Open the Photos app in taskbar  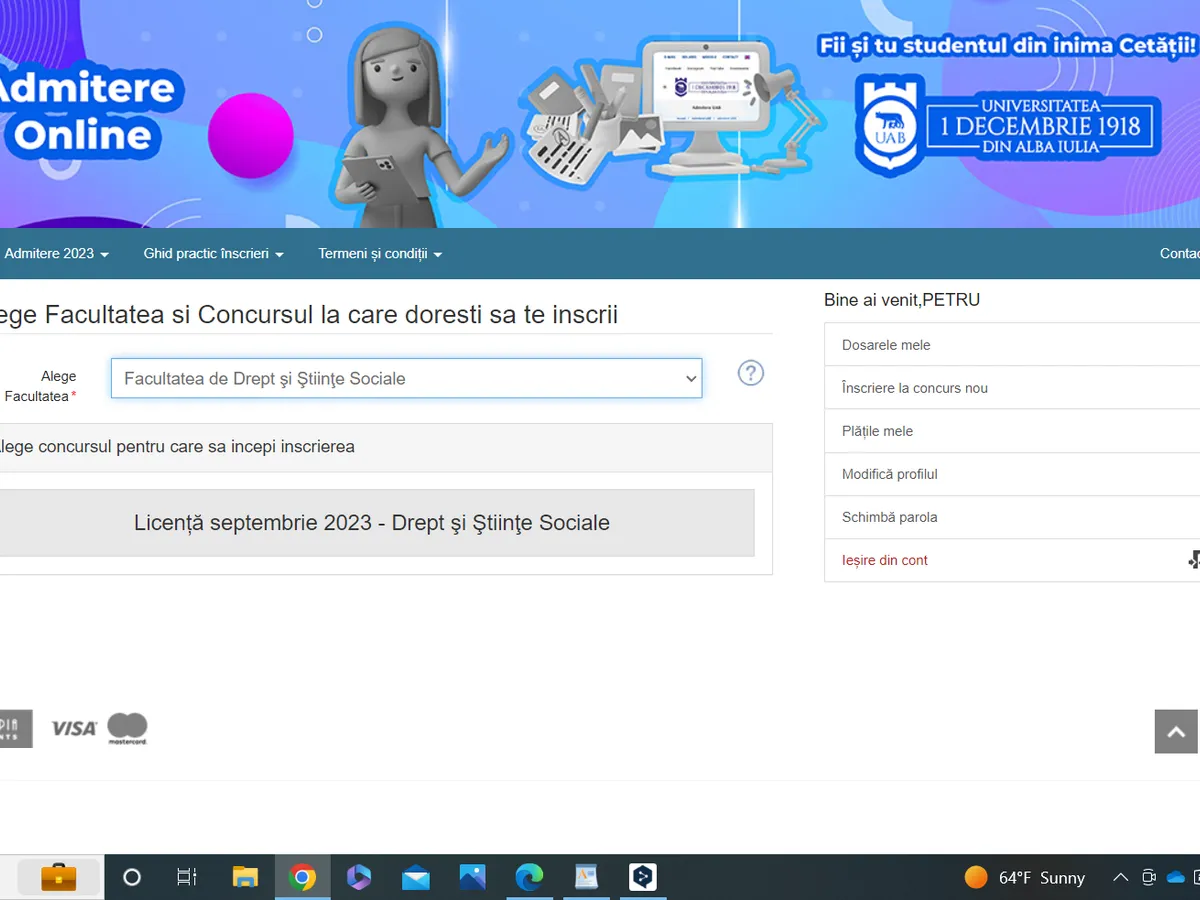(472, 877)
